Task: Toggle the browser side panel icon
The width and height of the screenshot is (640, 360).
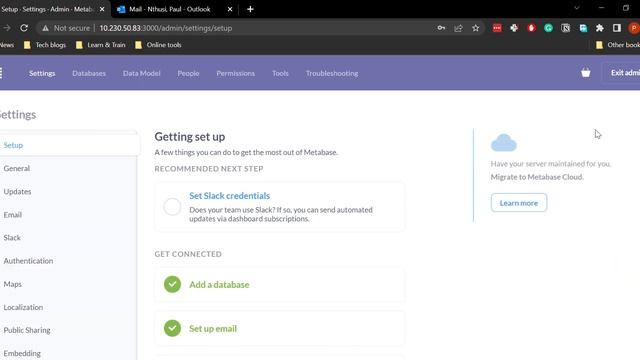Action: point(617,28)
